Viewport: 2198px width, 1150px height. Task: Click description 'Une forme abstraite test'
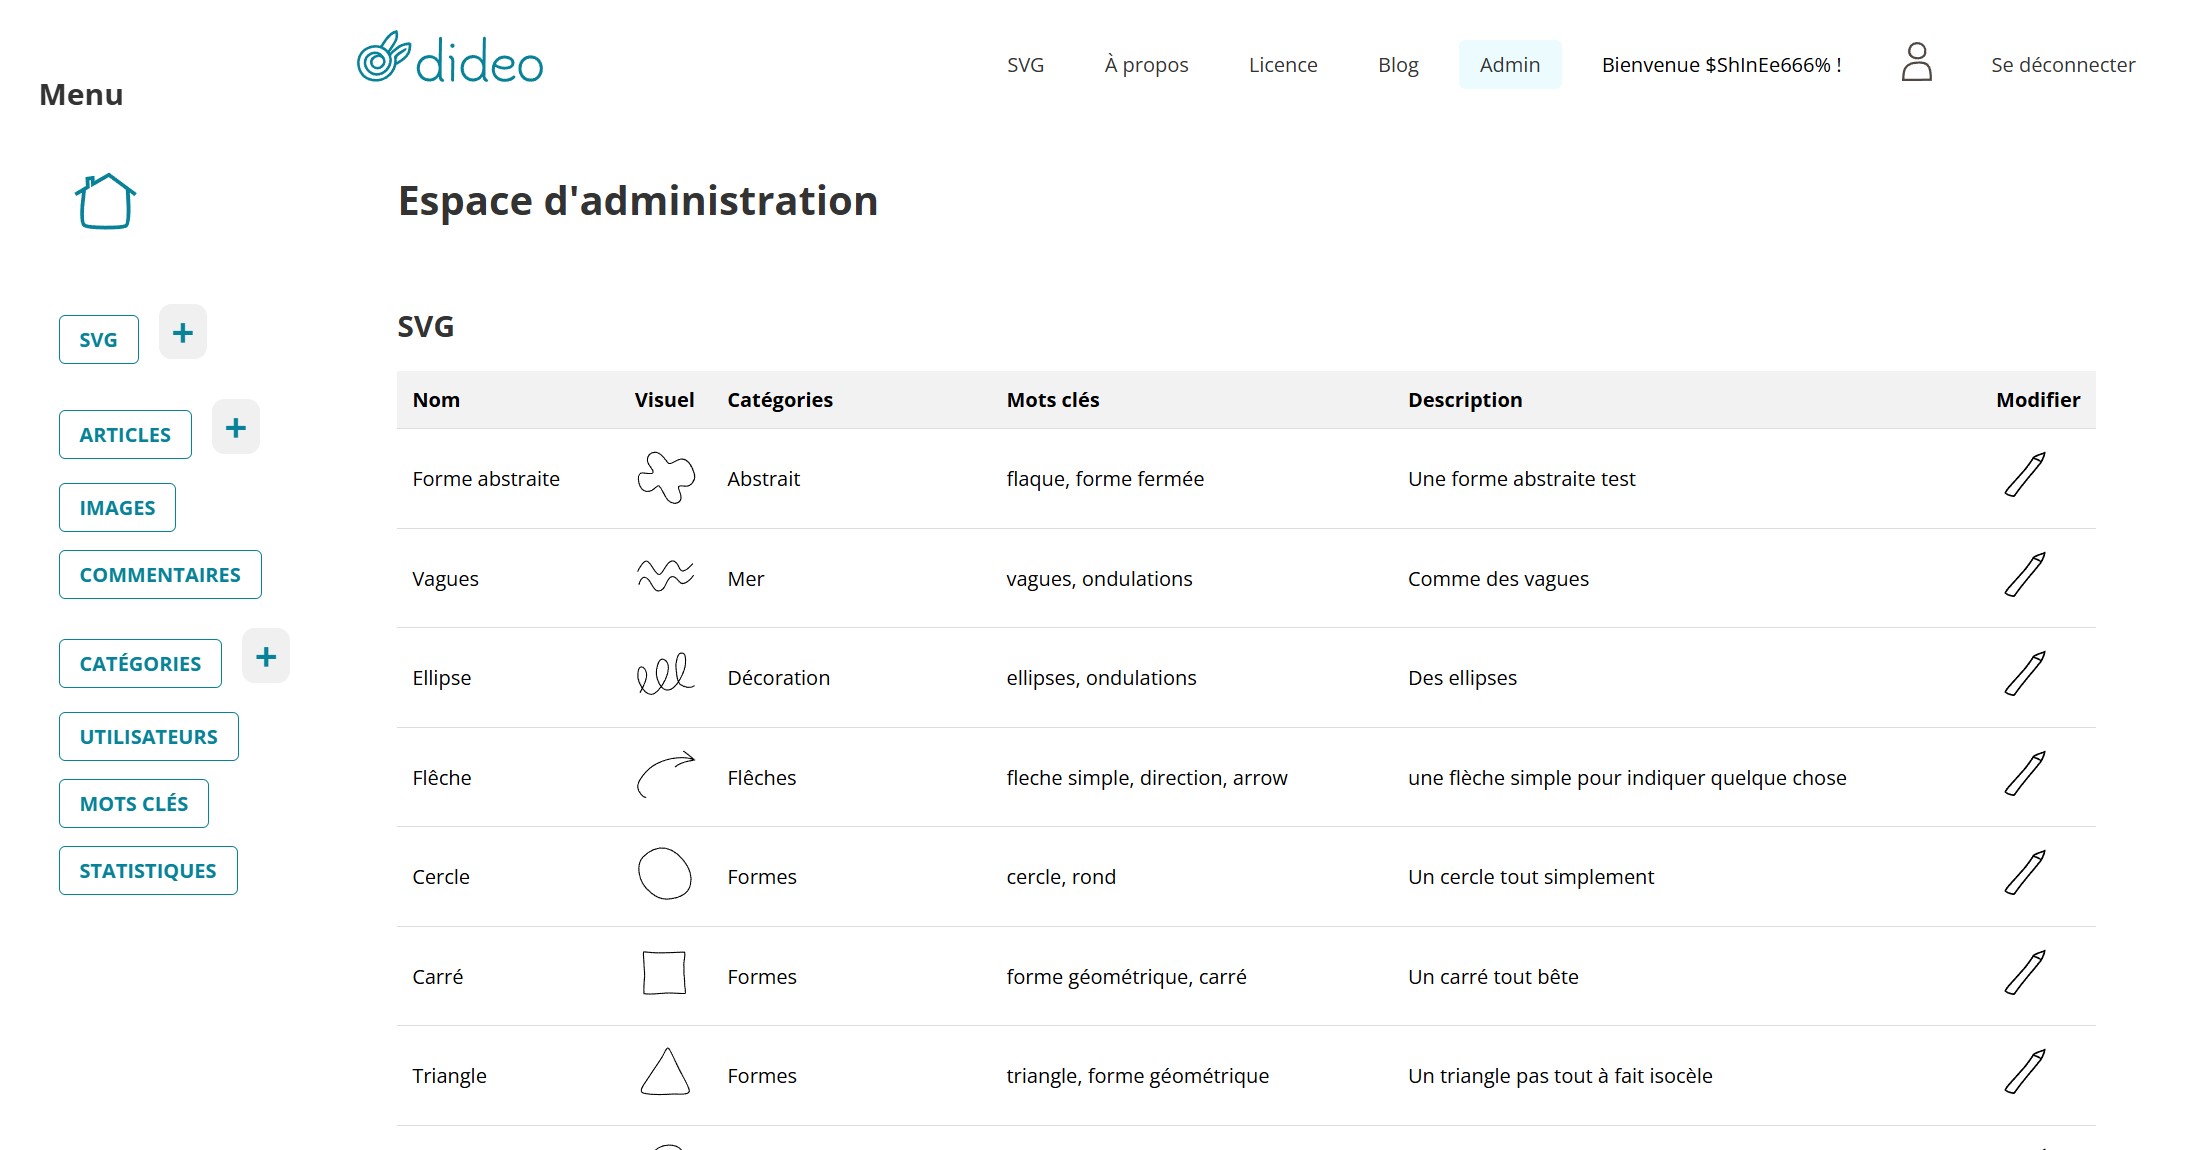[x=1521, y=479]
